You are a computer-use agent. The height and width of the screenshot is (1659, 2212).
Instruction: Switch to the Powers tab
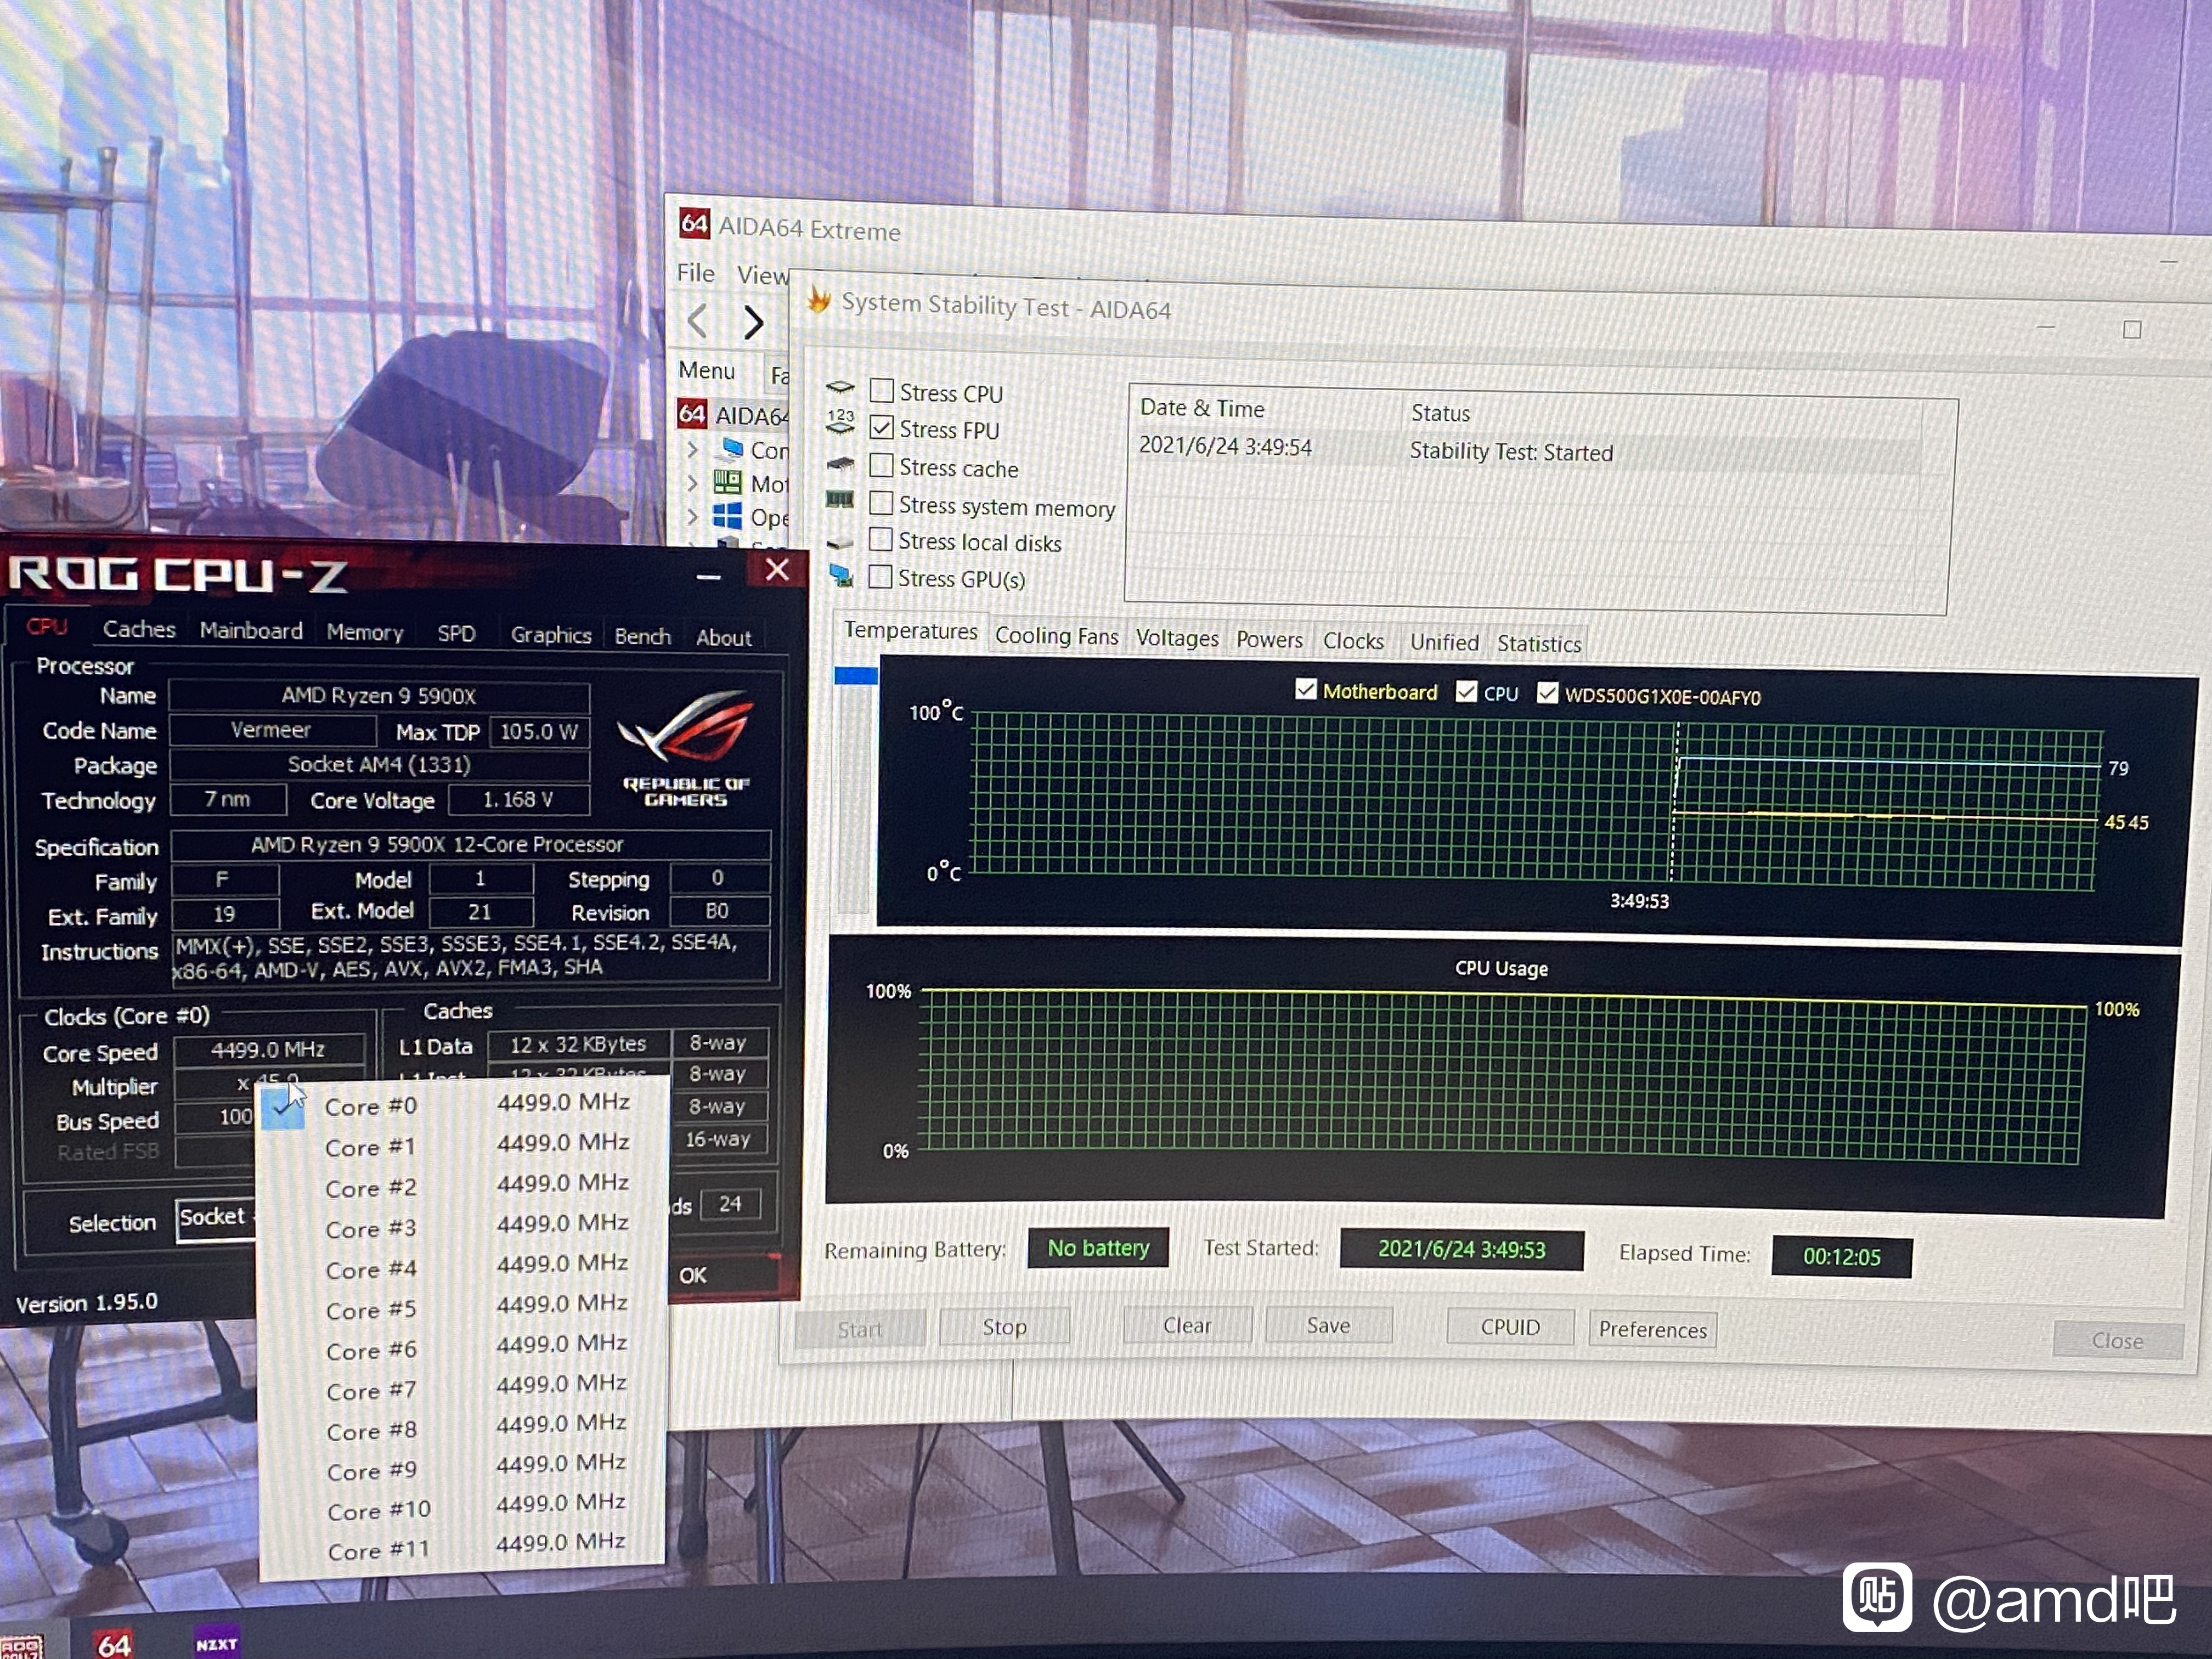coord(1269,640)
